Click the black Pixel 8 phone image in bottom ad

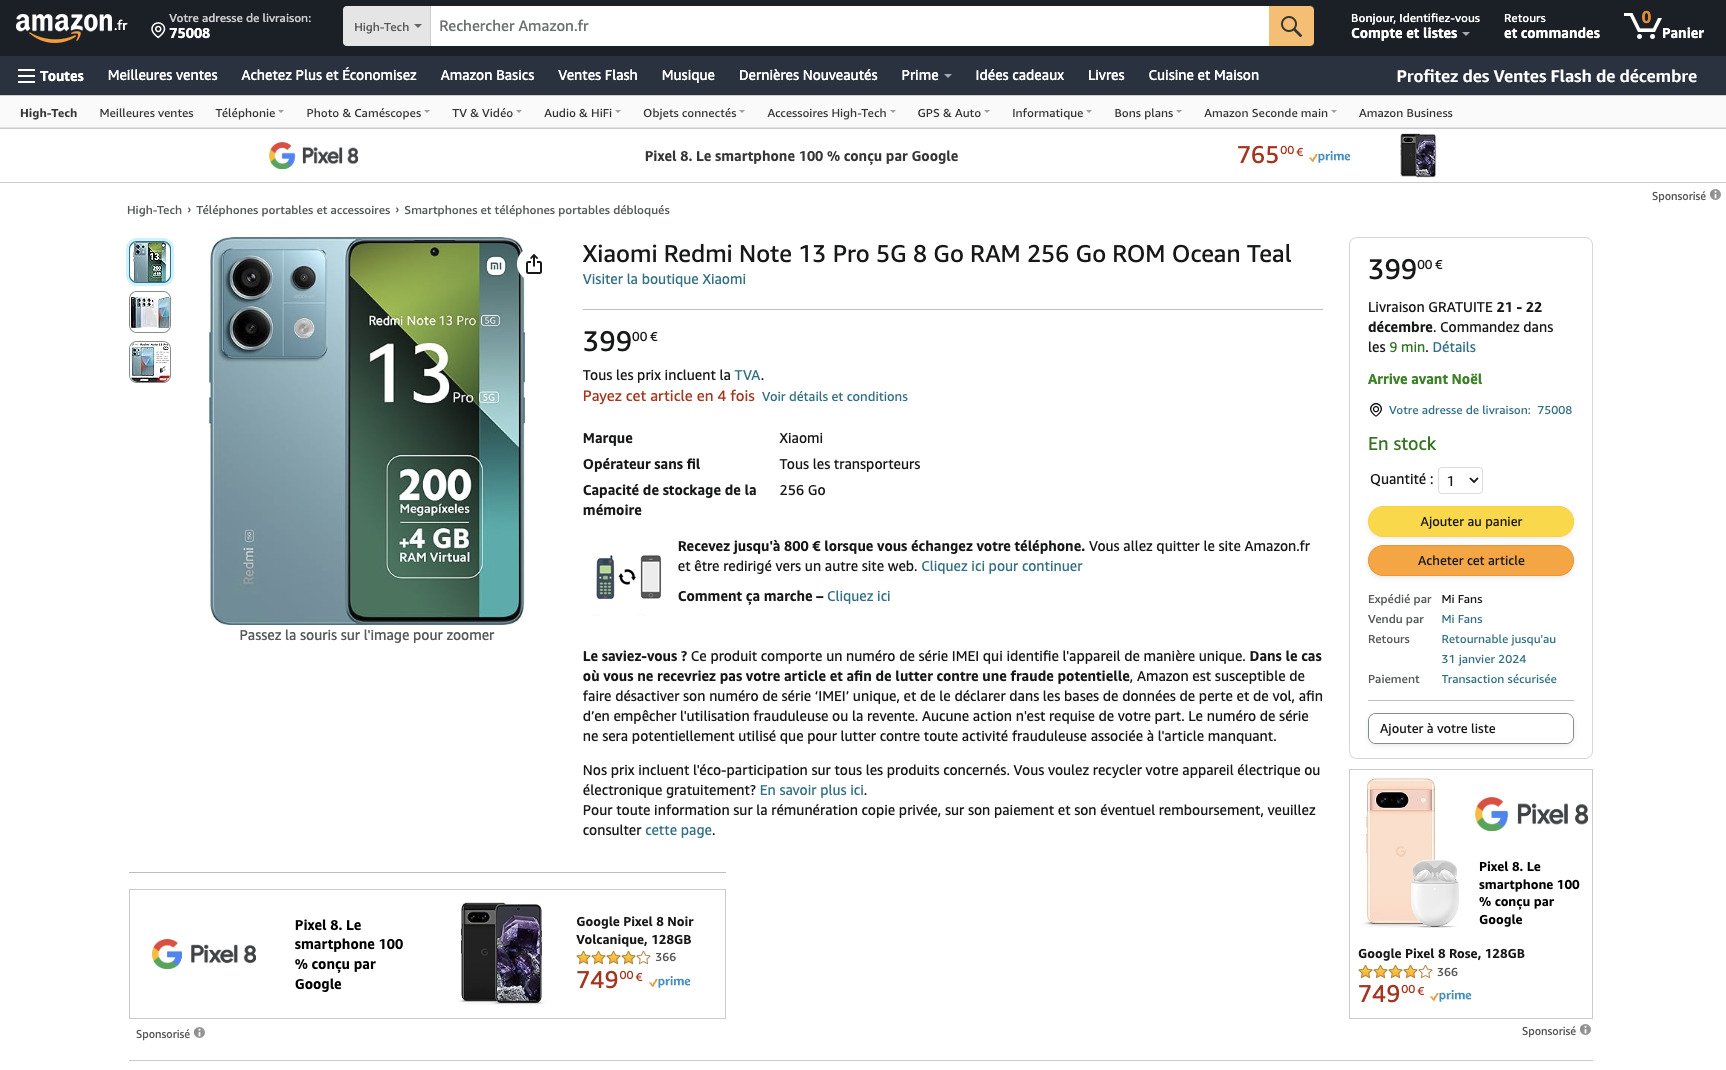(x=501, y=953)
